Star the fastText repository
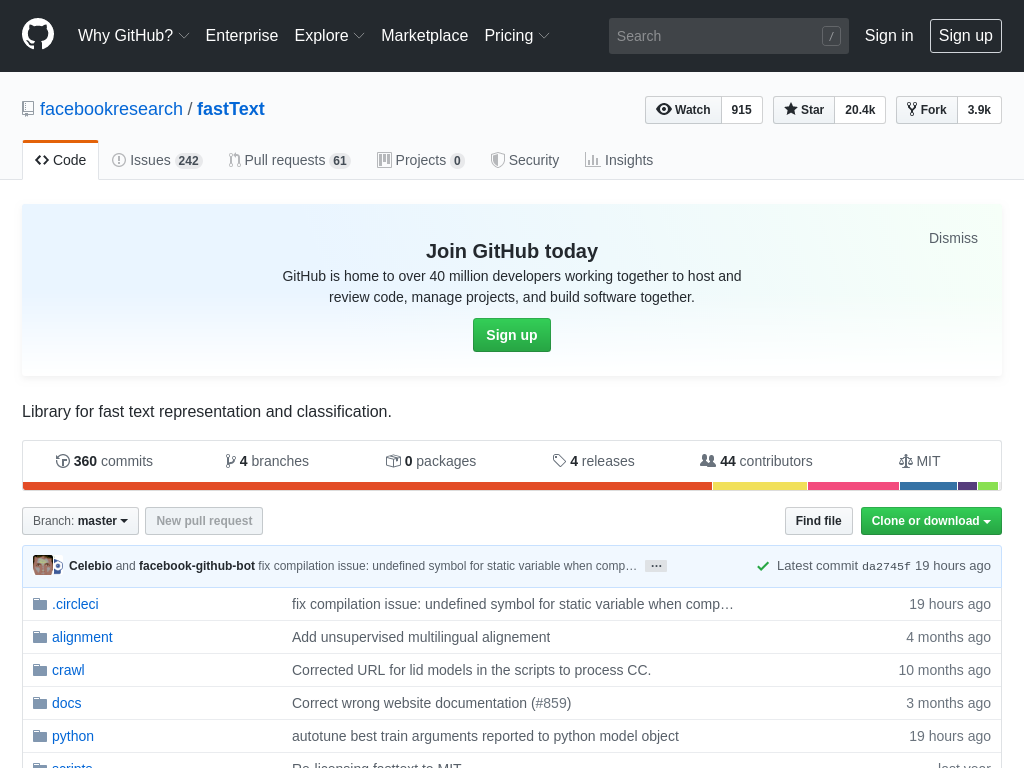Screen dimensions: 1024x768 pyautogui.click(x=804, y=110)
